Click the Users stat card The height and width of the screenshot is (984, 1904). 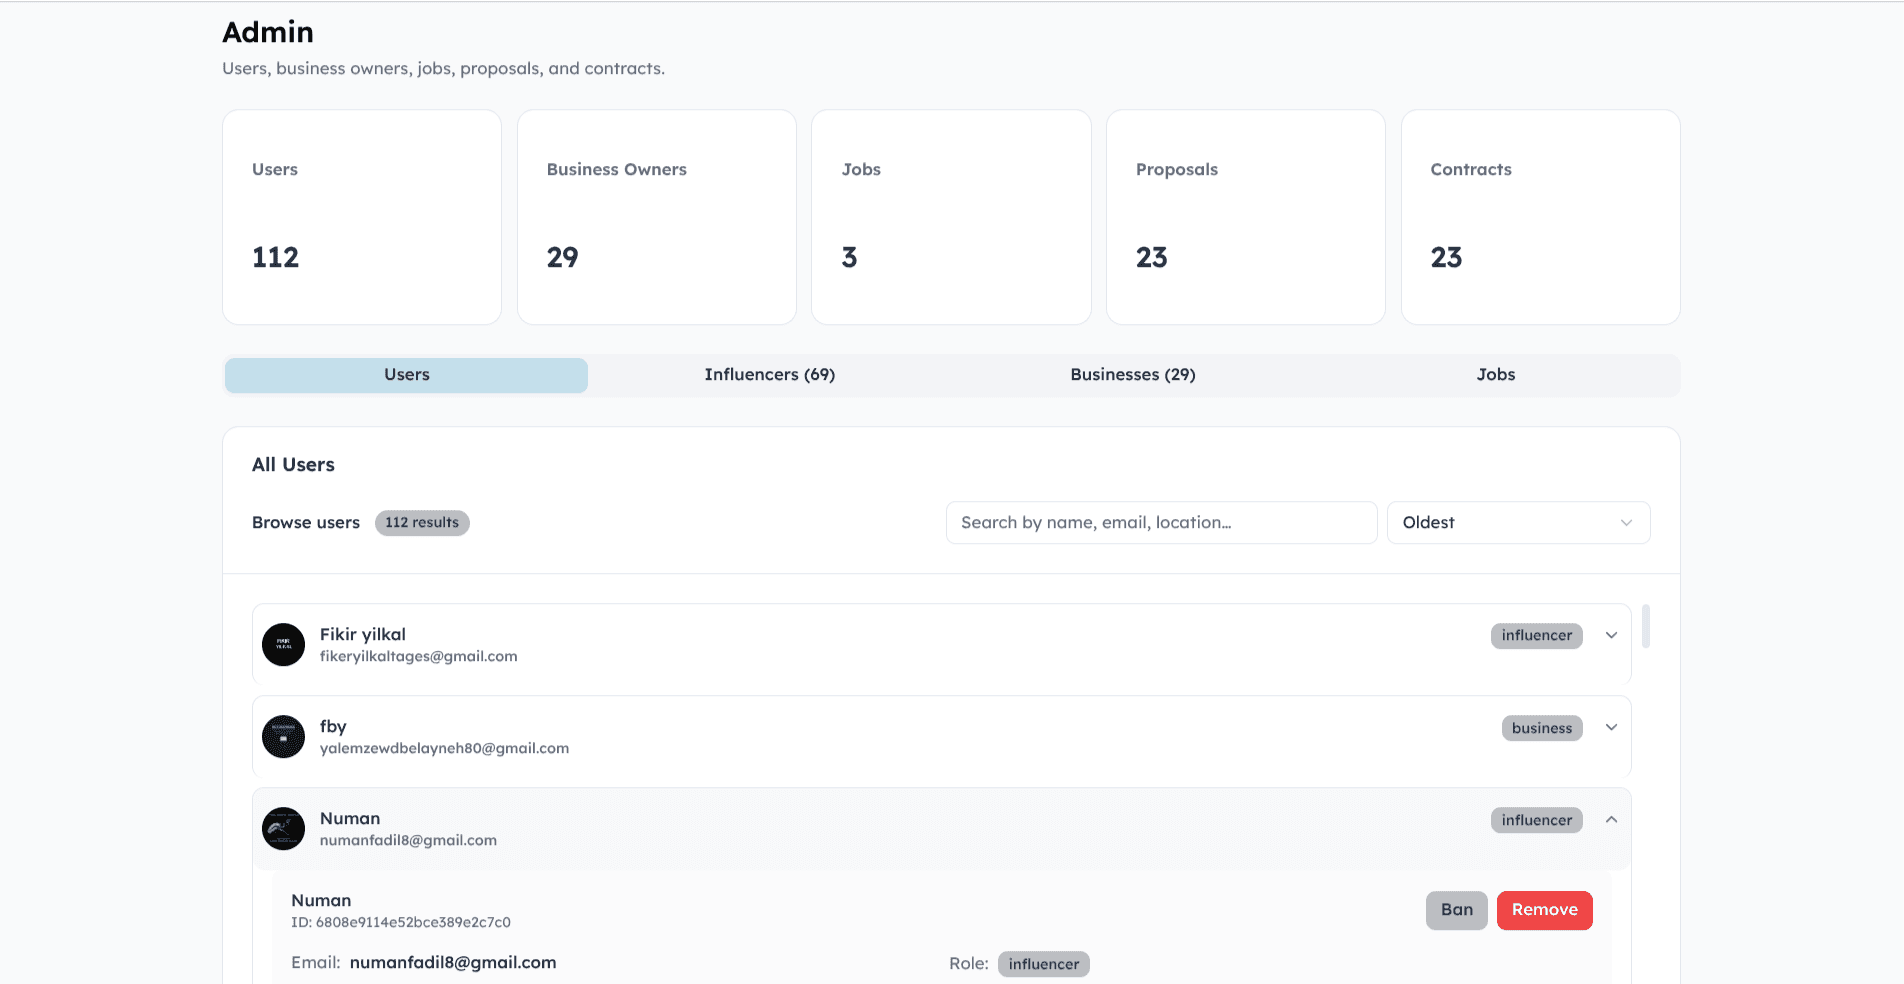pos(362,217)
